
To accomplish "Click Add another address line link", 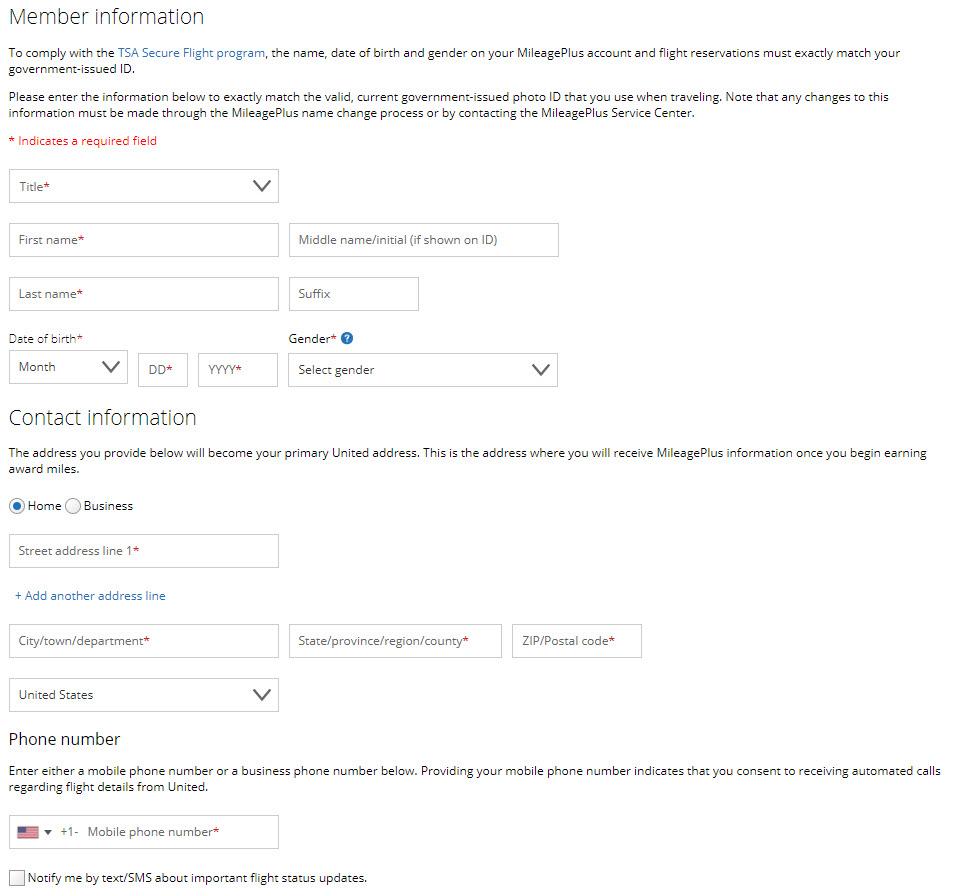I will 90,596.
